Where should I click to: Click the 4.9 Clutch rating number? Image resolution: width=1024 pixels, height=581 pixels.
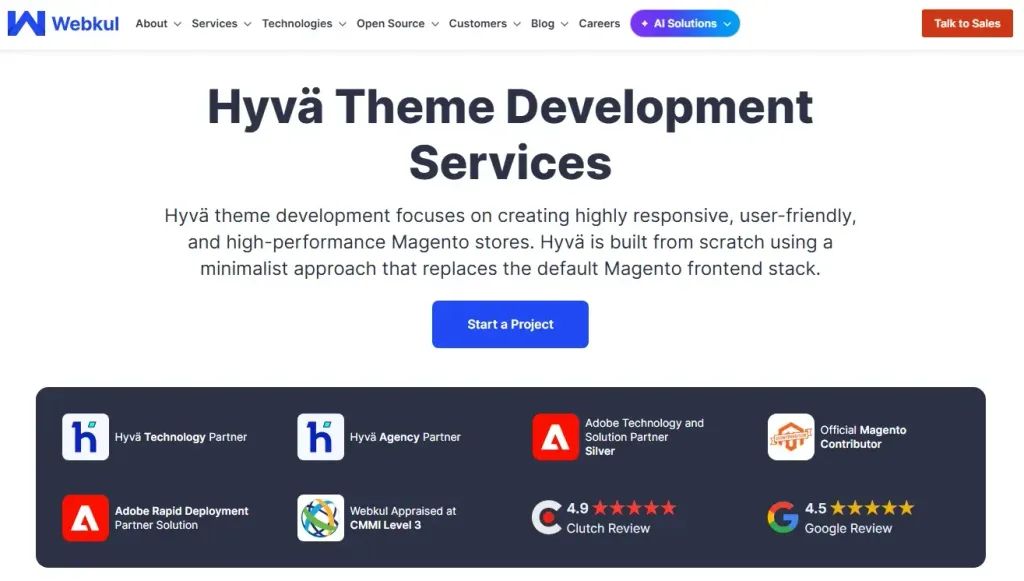click(x=577, y=508)
